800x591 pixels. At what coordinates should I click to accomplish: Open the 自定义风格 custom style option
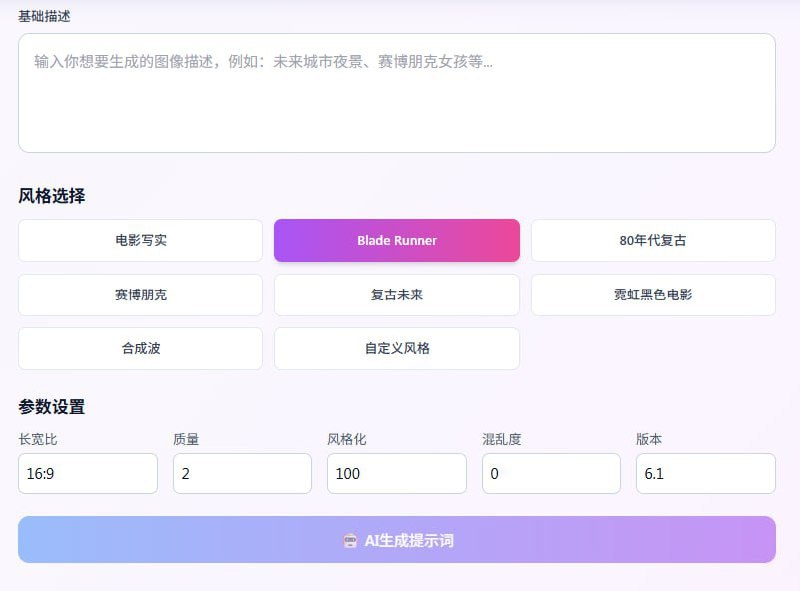click(396, 348)
